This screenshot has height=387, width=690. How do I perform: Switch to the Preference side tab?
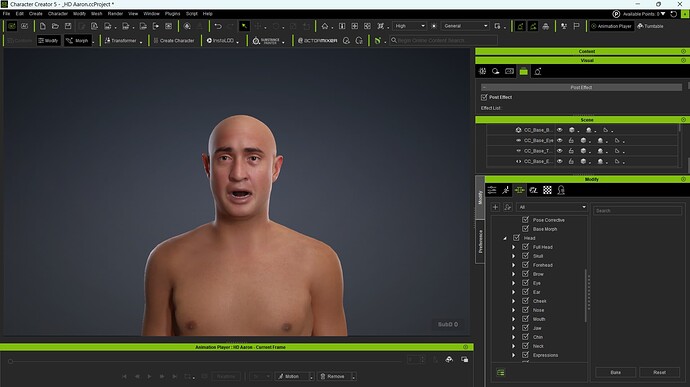tap(480, 241)
